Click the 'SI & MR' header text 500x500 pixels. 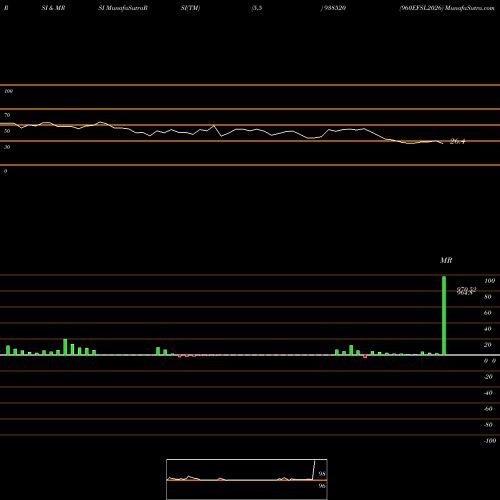53,8
